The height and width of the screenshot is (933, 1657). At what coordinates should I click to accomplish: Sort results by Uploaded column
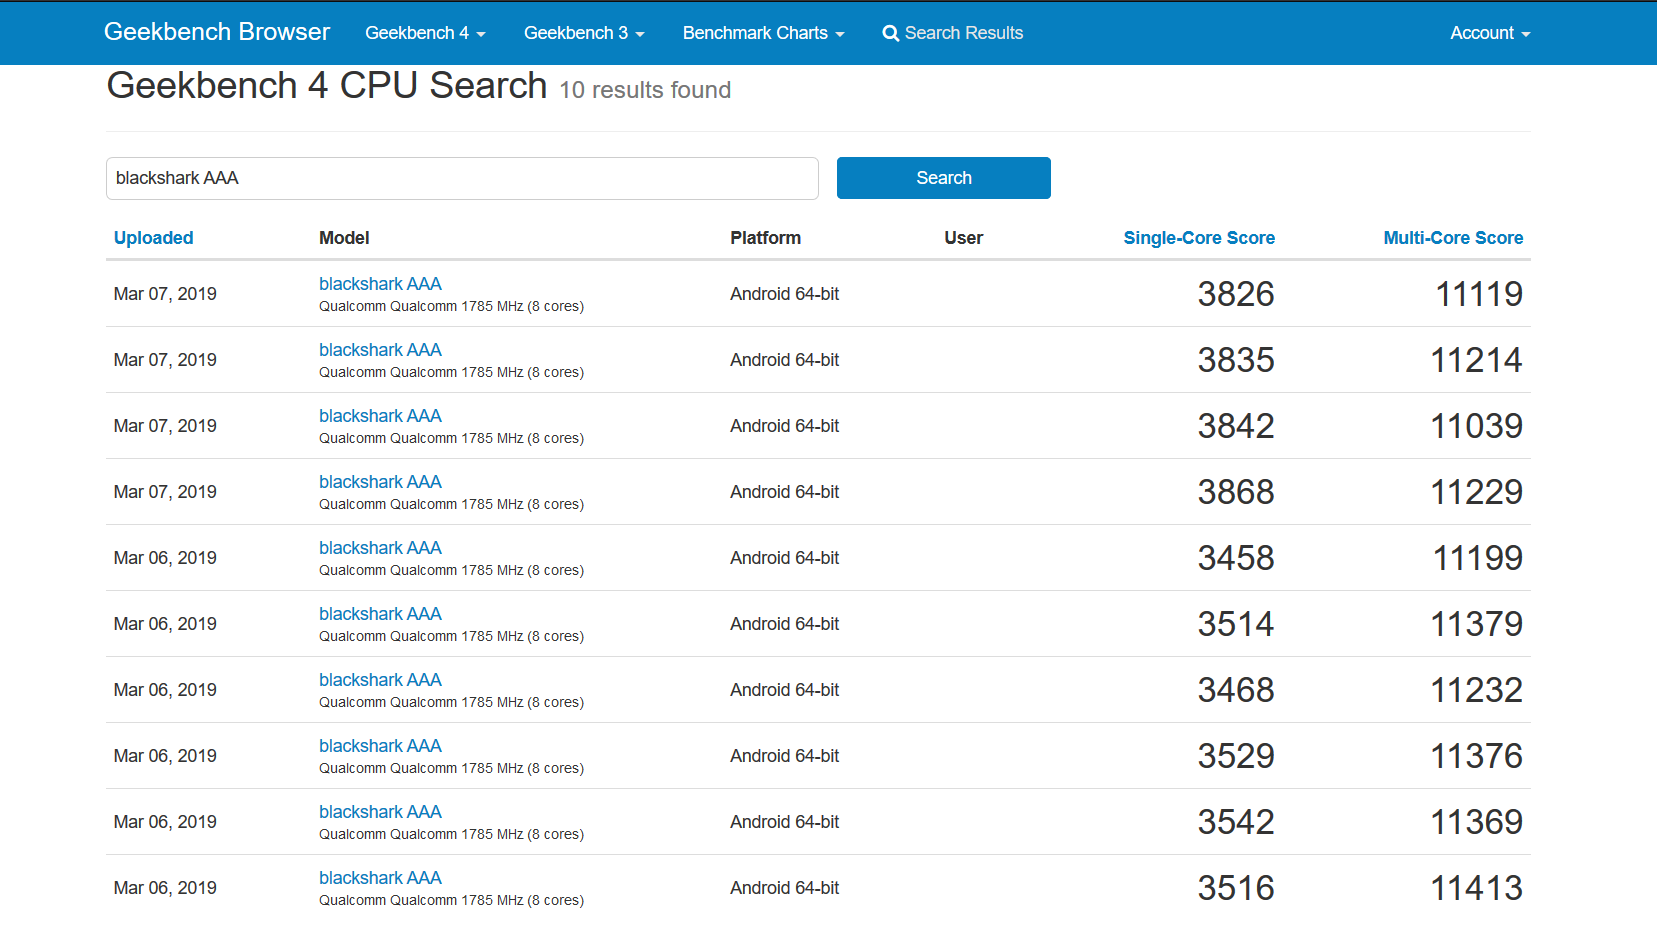point(153,238)
